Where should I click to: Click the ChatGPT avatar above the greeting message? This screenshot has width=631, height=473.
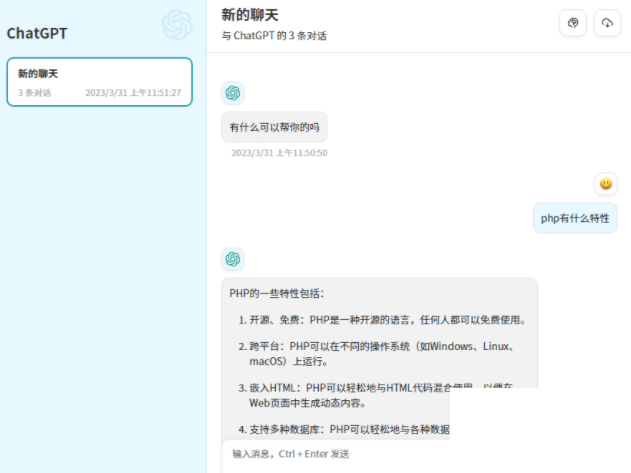click(233, 93)
